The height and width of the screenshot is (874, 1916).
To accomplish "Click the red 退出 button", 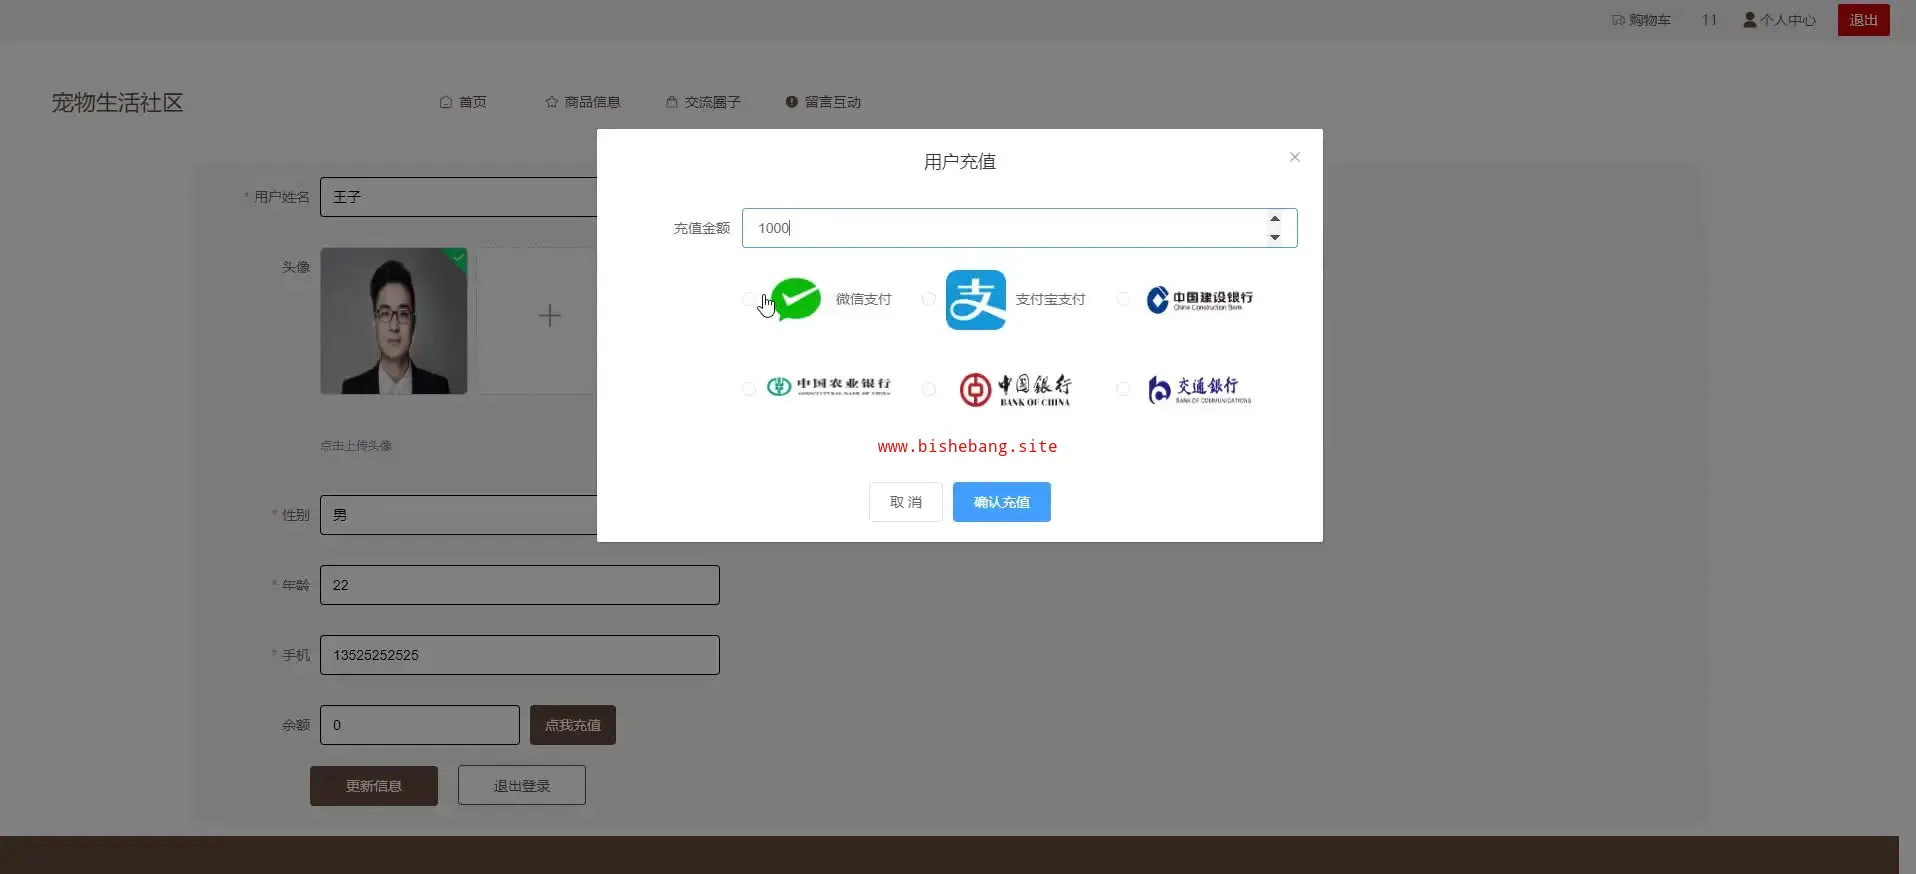I will 1864,20.
